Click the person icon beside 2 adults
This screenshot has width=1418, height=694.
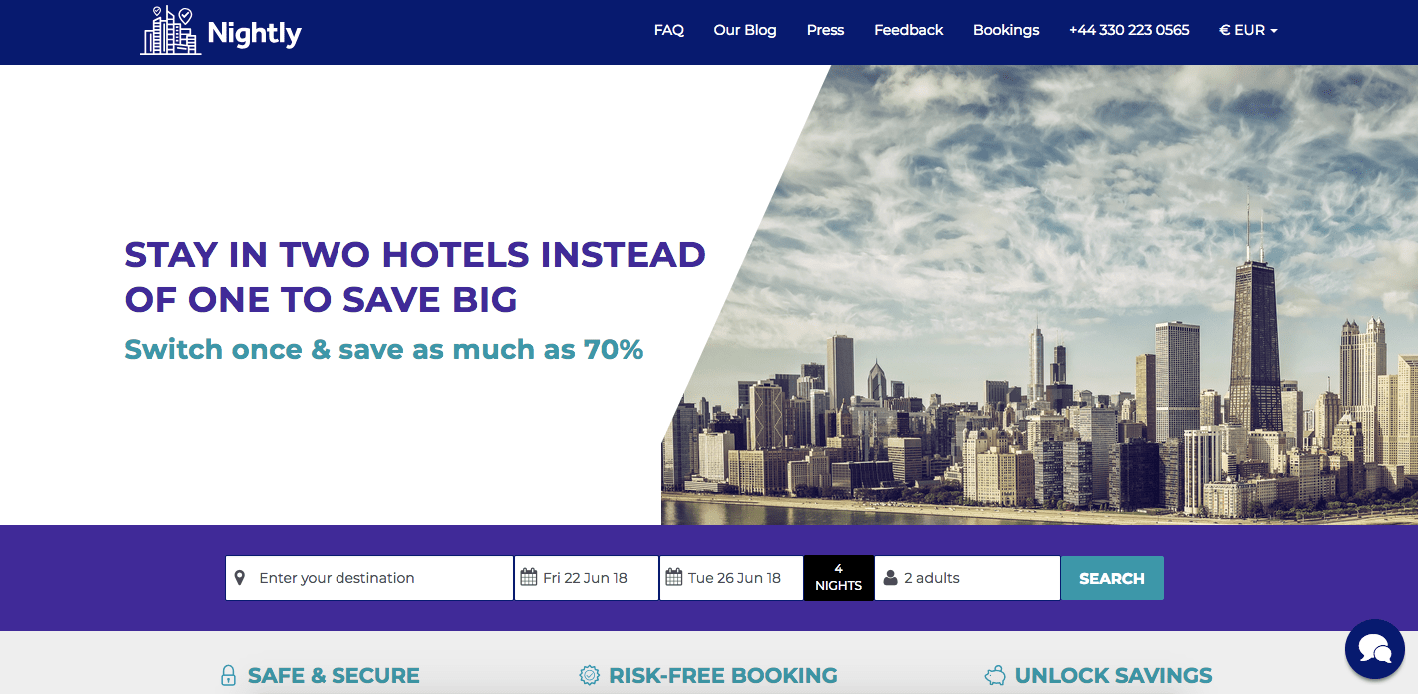890,578
